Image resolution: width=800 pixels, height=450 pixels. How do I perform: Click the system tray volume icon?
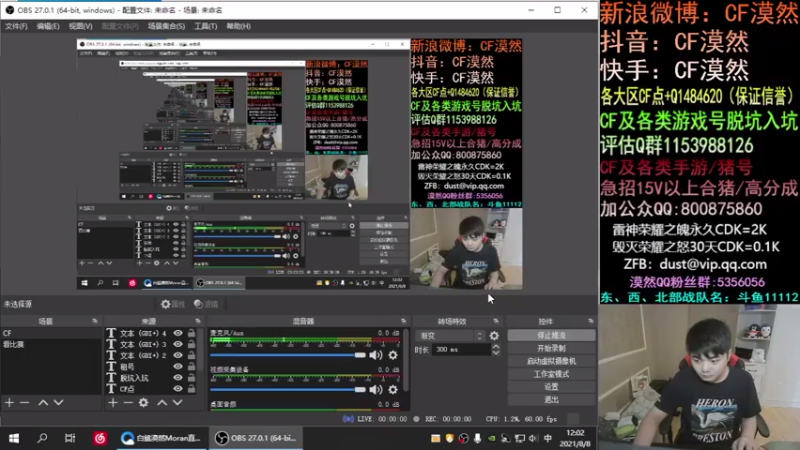tap(533, 438)
